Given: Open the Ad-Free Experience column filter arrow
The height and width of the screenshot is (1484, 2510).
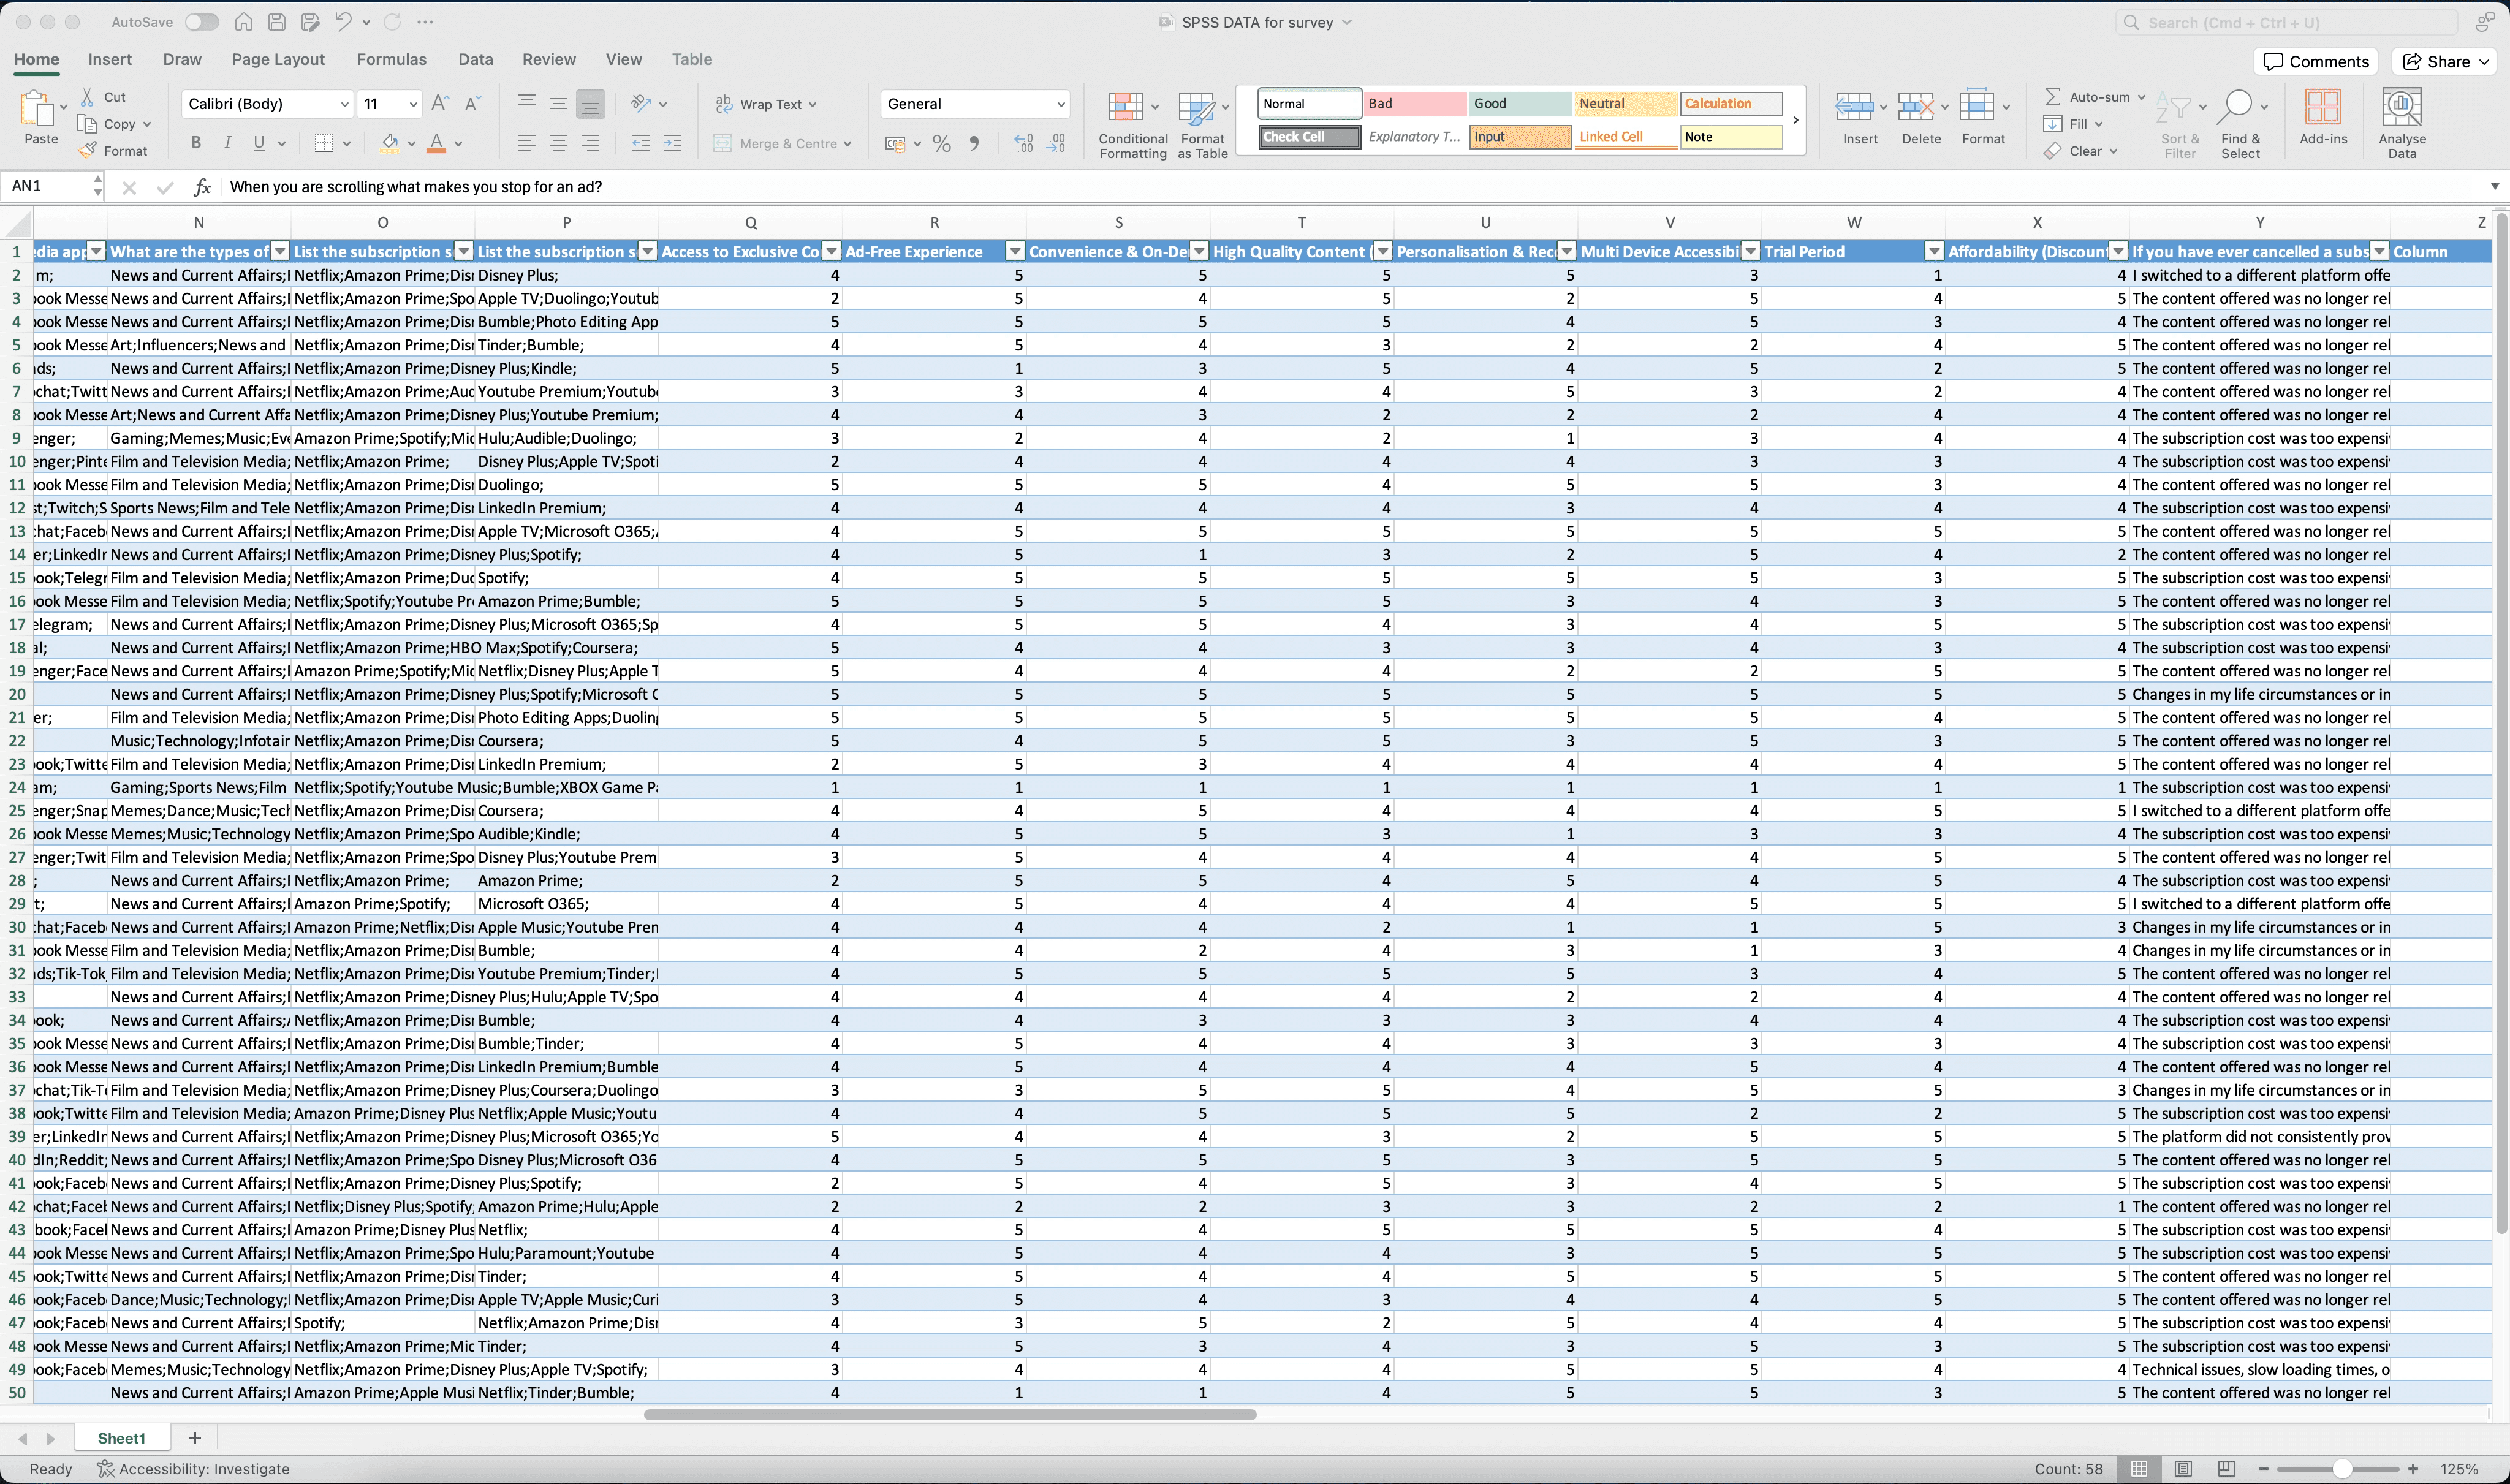Looking at the screenshot, I should coord(1015,252).
